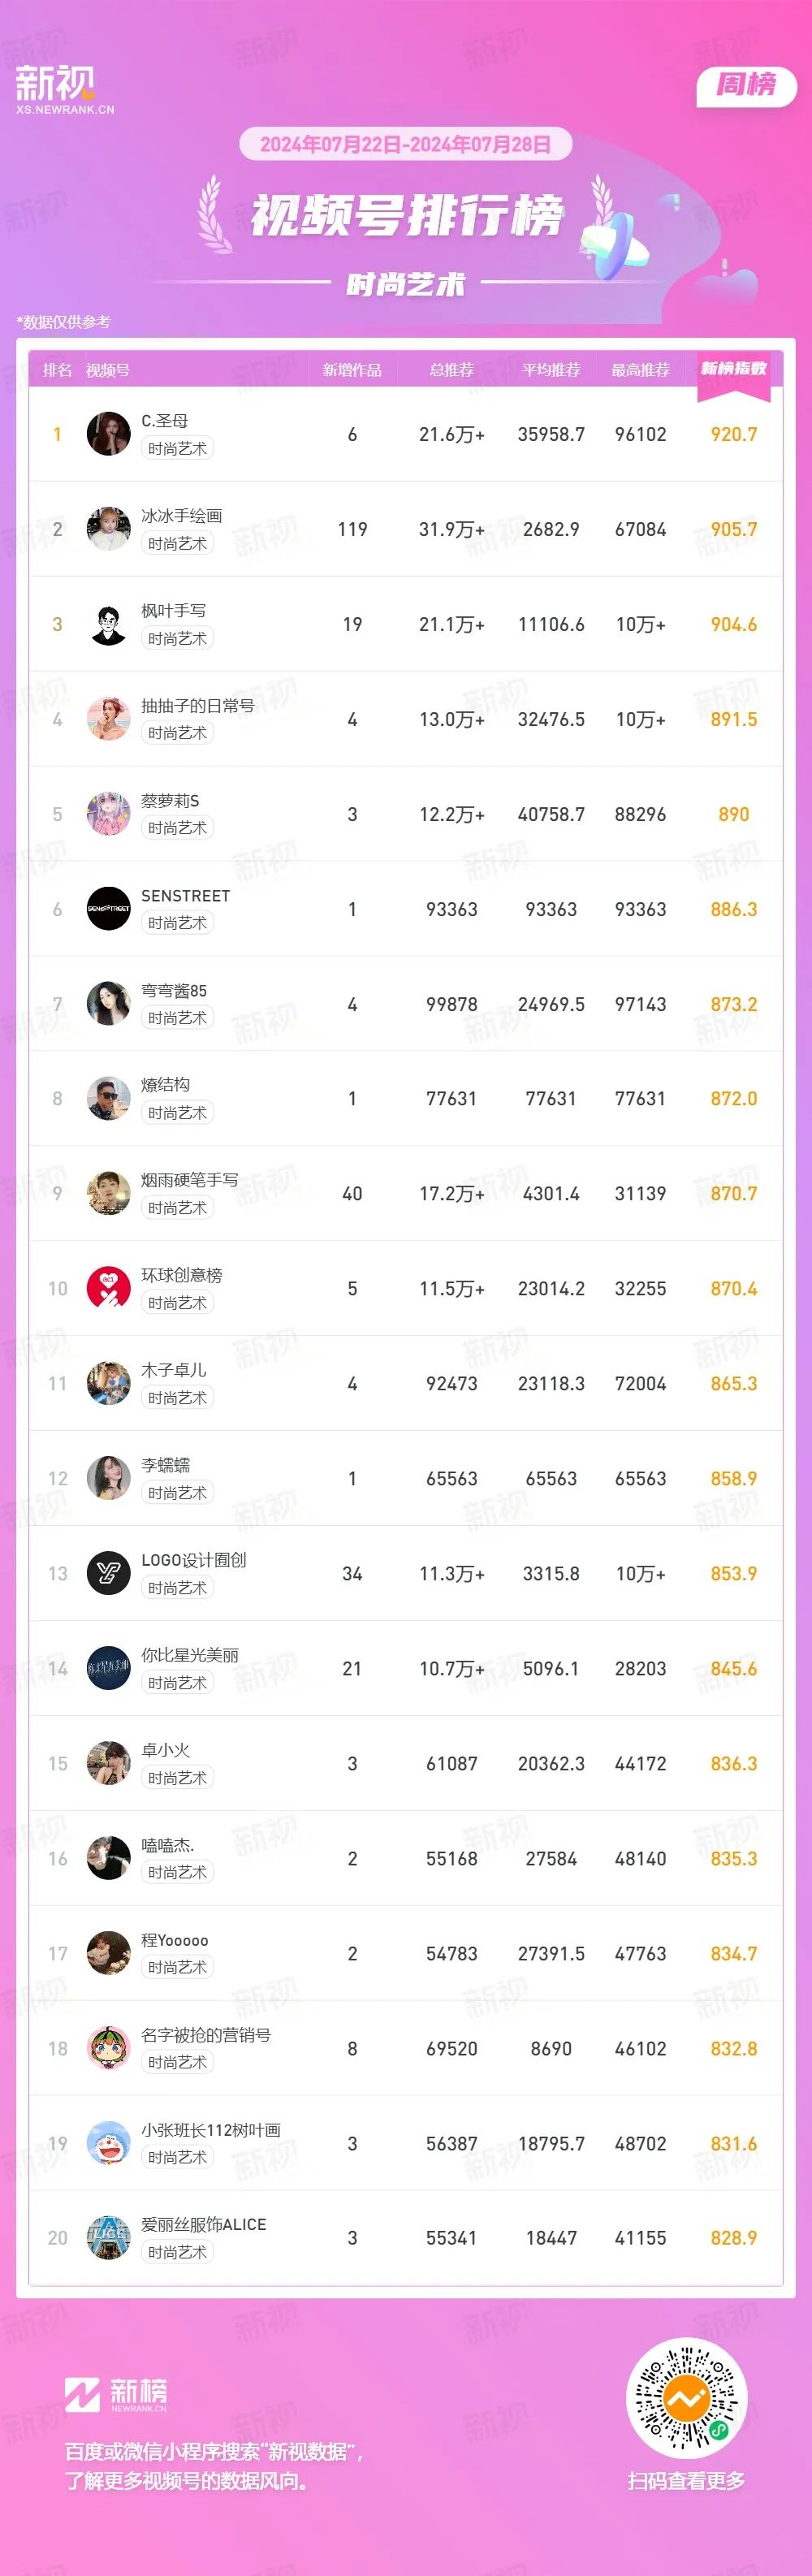The height and width of the screenshot is (2576, 812).
Task: Click 冰冰手绘画 avatar image
Action: pos(108,529)
